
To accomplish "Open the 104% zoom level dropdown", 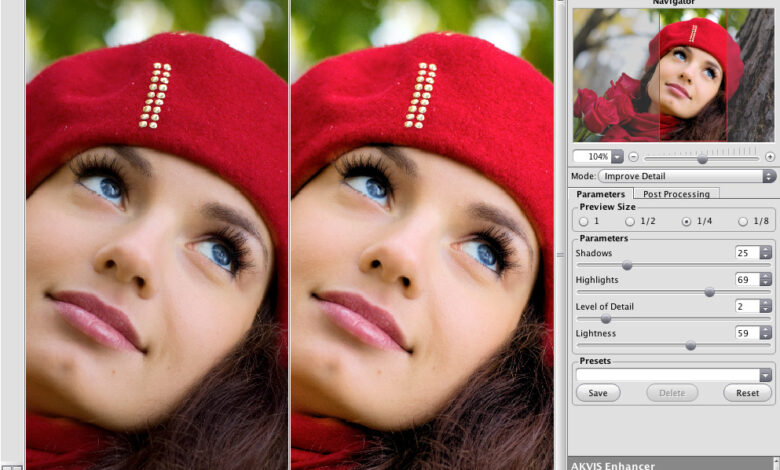I will tap(617, 157).
